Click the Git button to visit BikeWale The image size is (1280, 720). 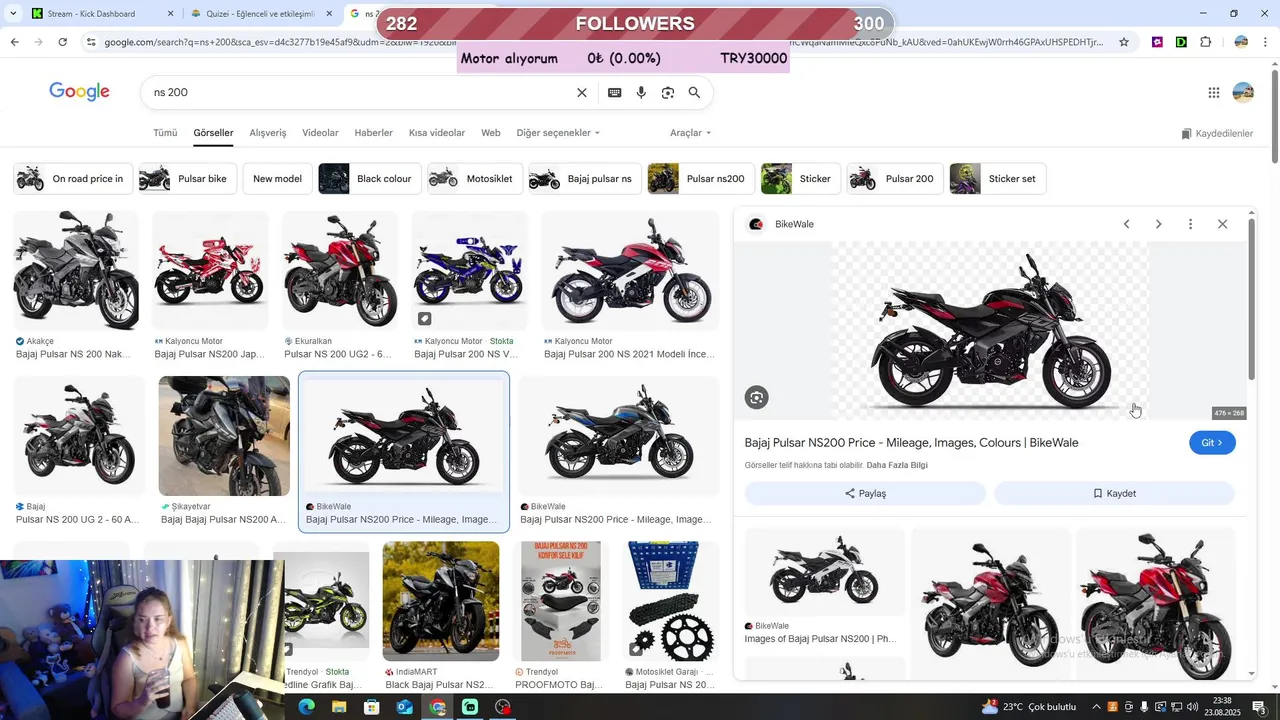[x=1212, y=443]
